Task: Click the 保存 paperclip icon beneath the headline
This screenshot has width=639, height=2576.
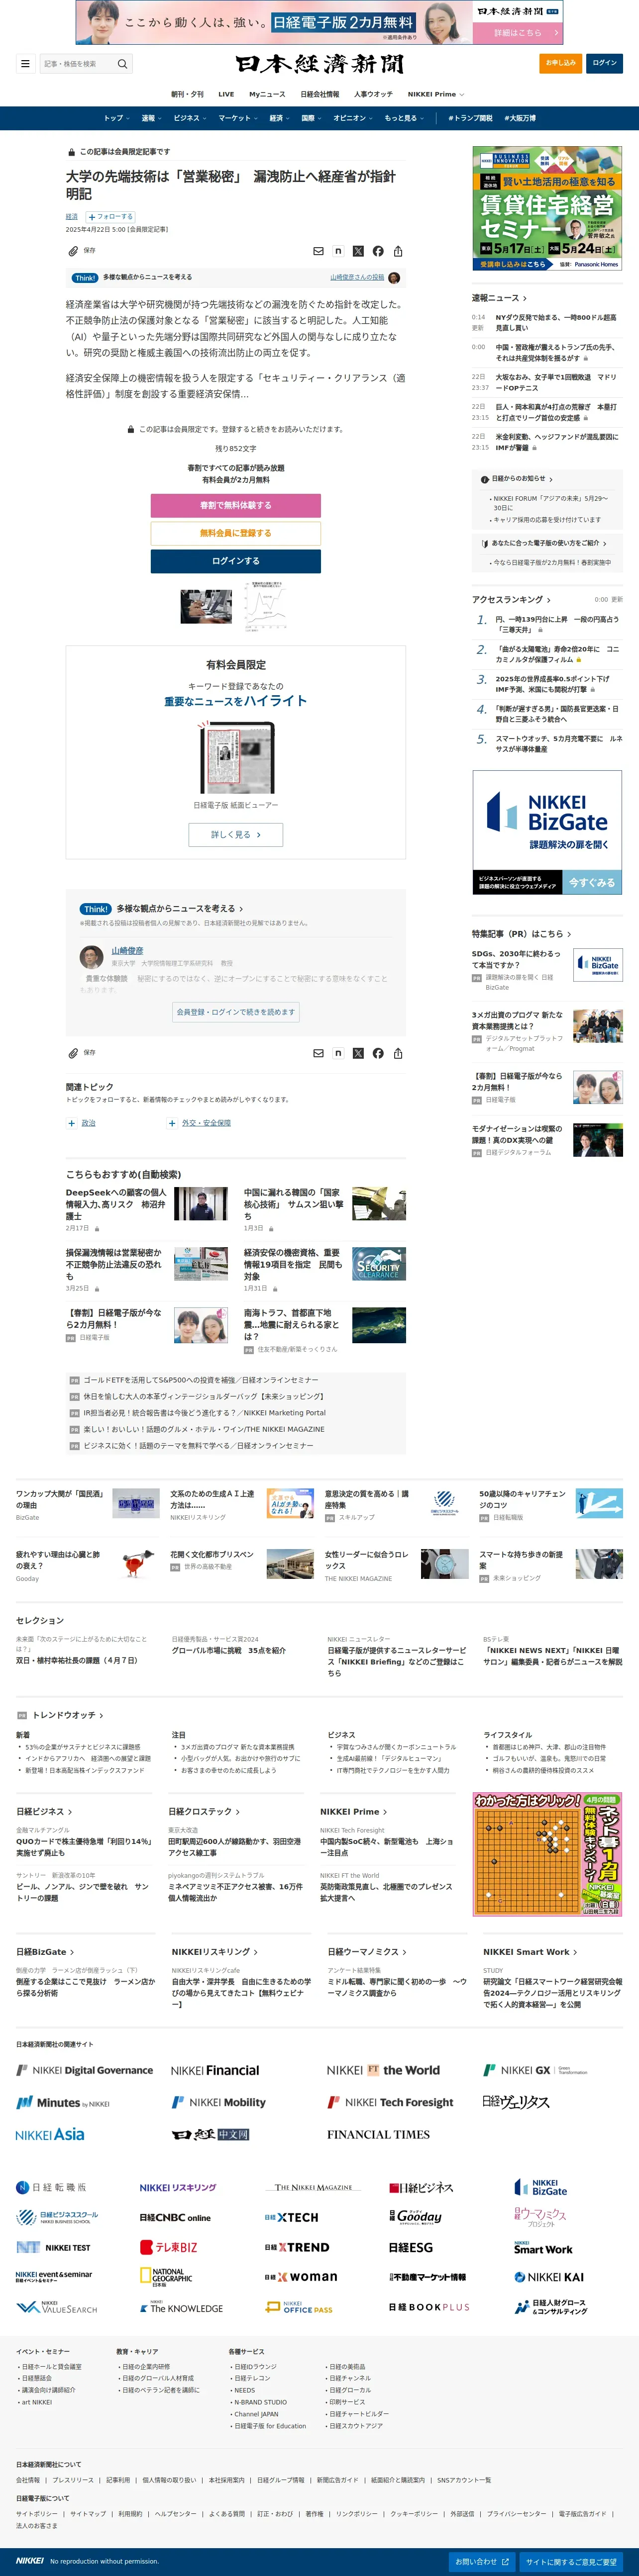Action: [73, 251]
